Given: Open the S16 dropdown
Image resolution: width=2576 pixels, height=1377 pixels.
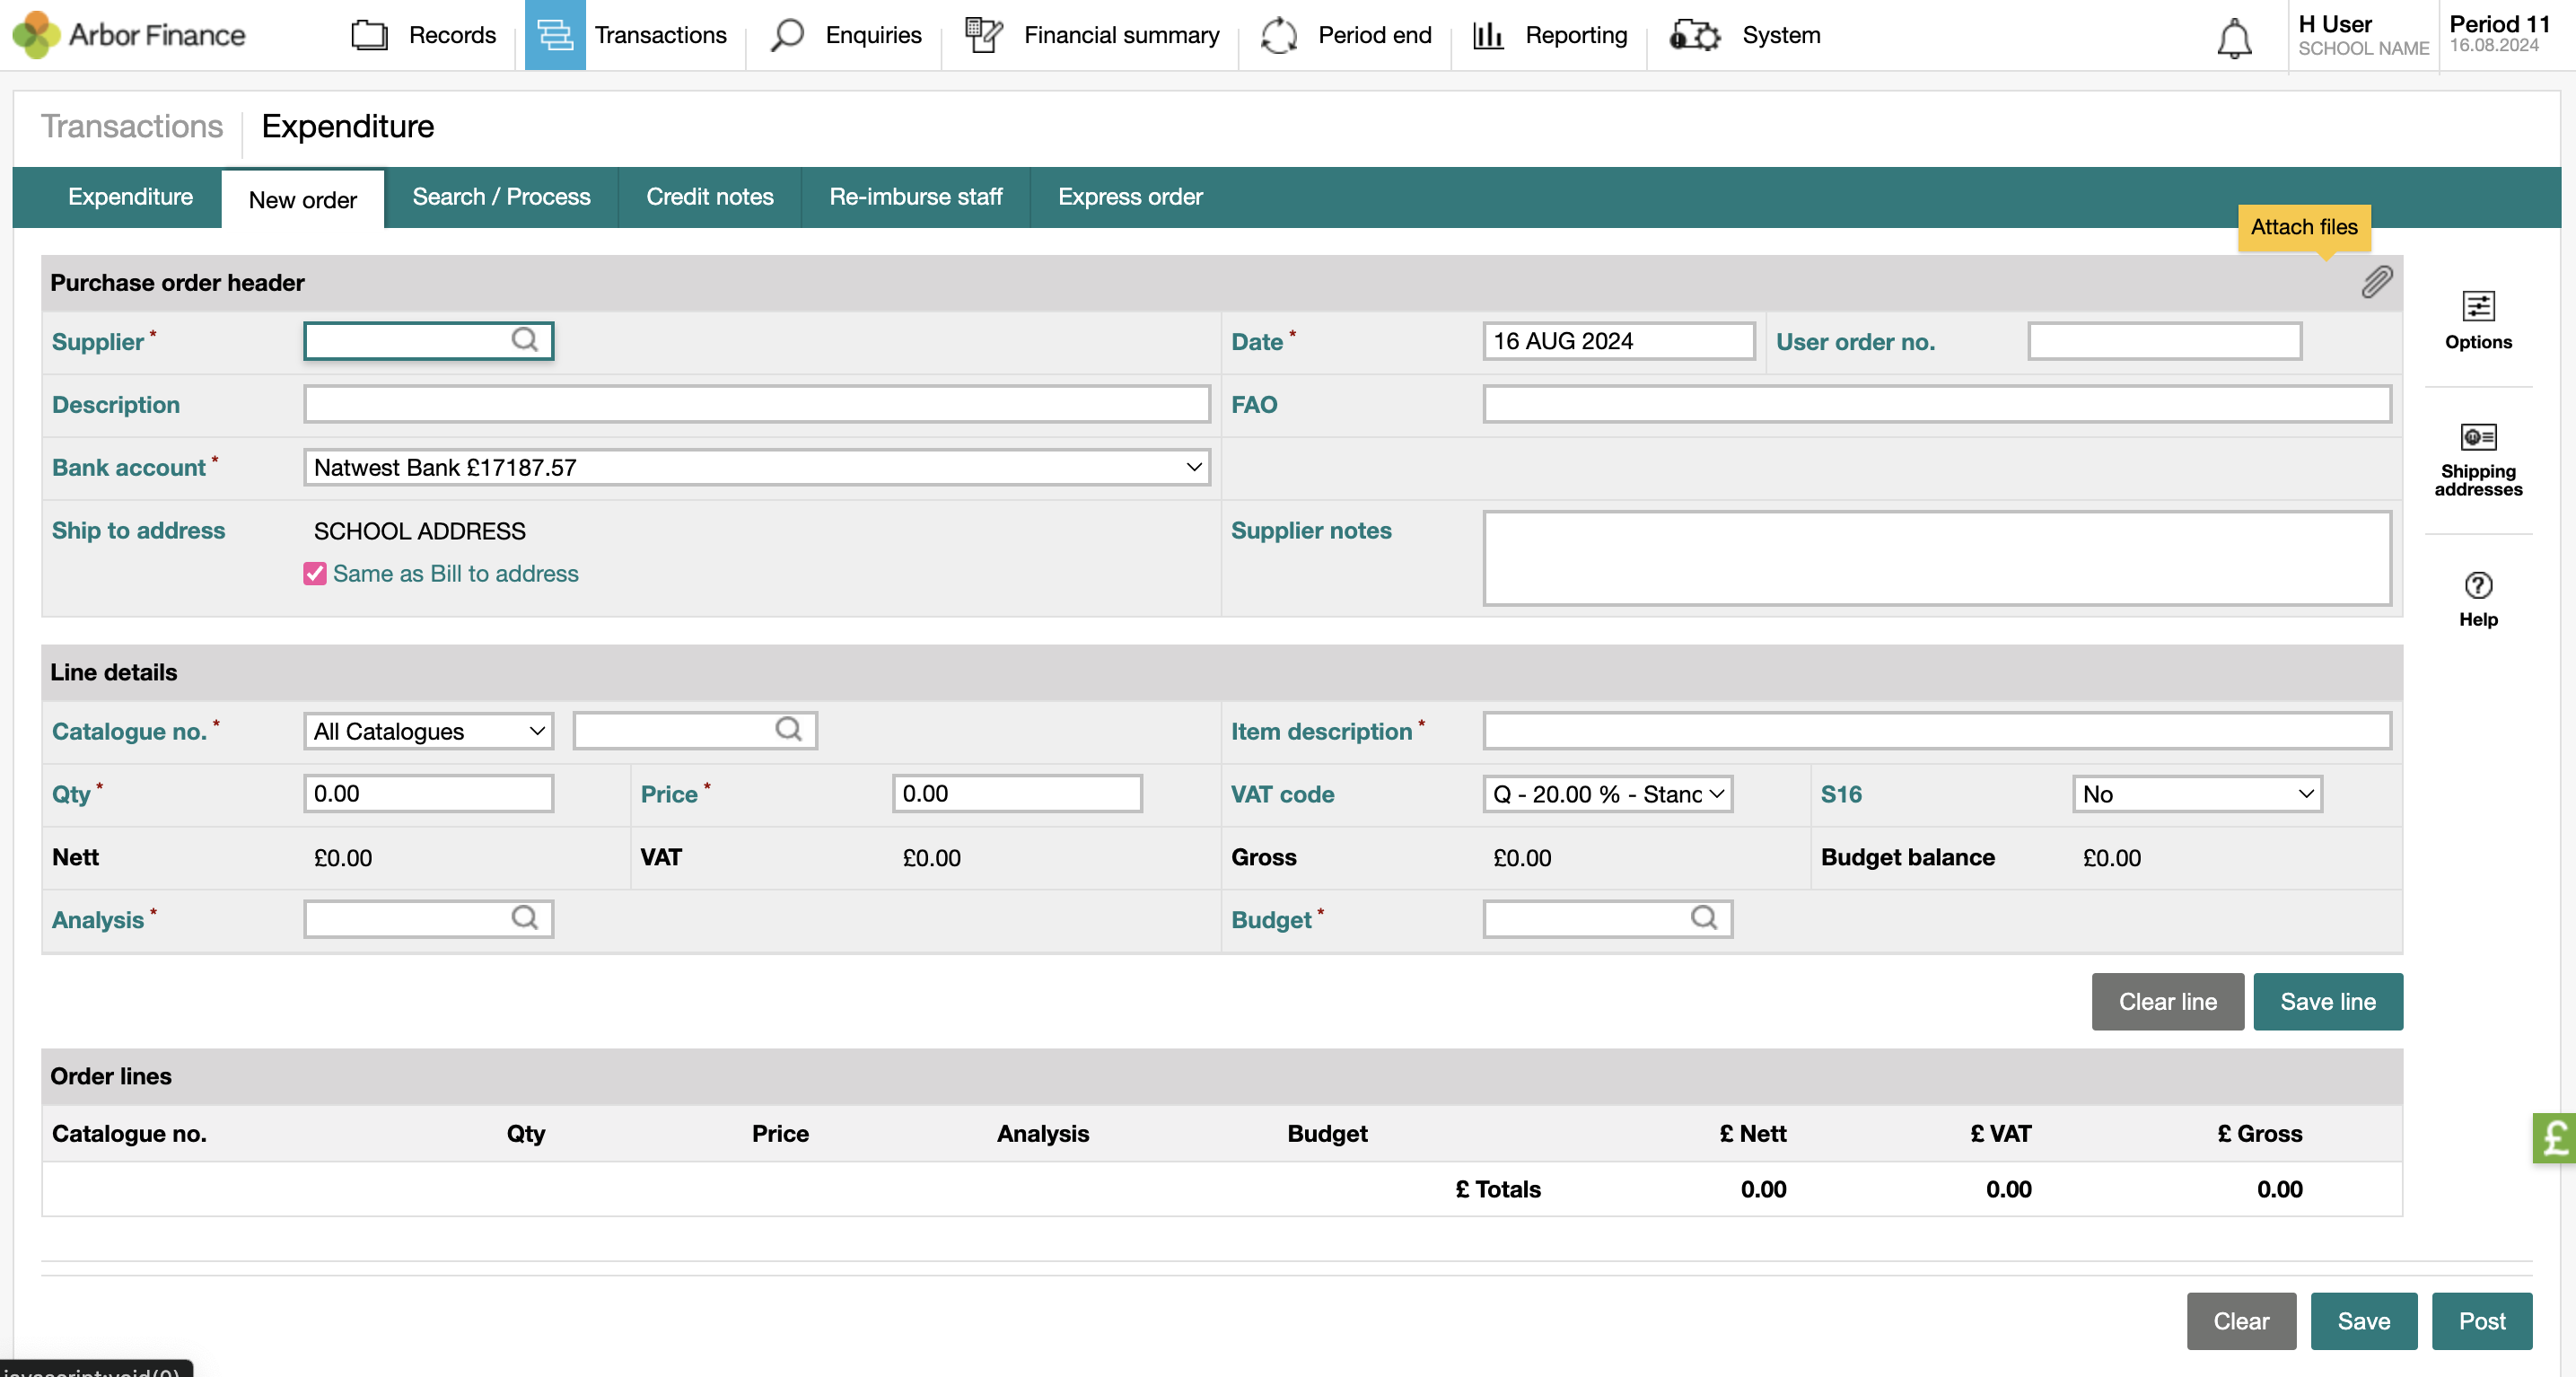Looking at the screenshot, I should click(x=2196, y=794).
